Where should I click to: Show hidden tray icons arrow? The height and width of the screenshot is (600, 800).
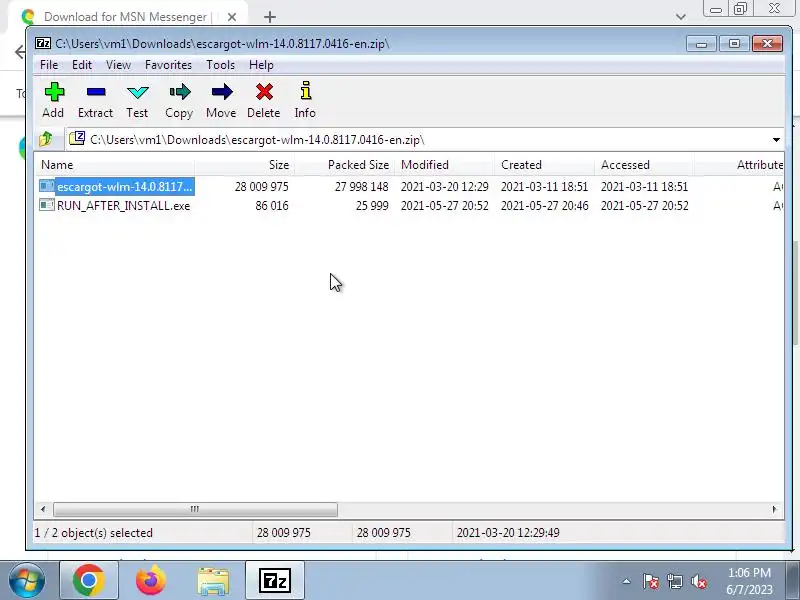pos(627,581)
